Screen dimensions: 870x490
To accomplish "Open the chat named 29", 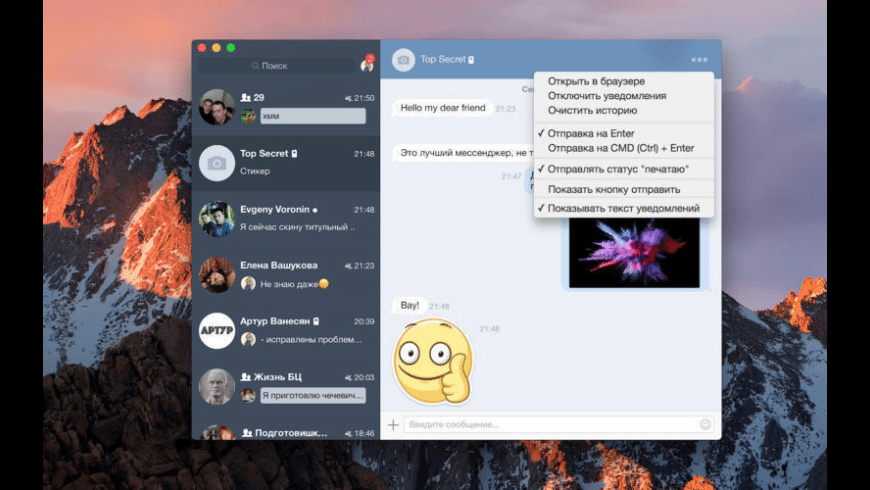I will [286, 107].
